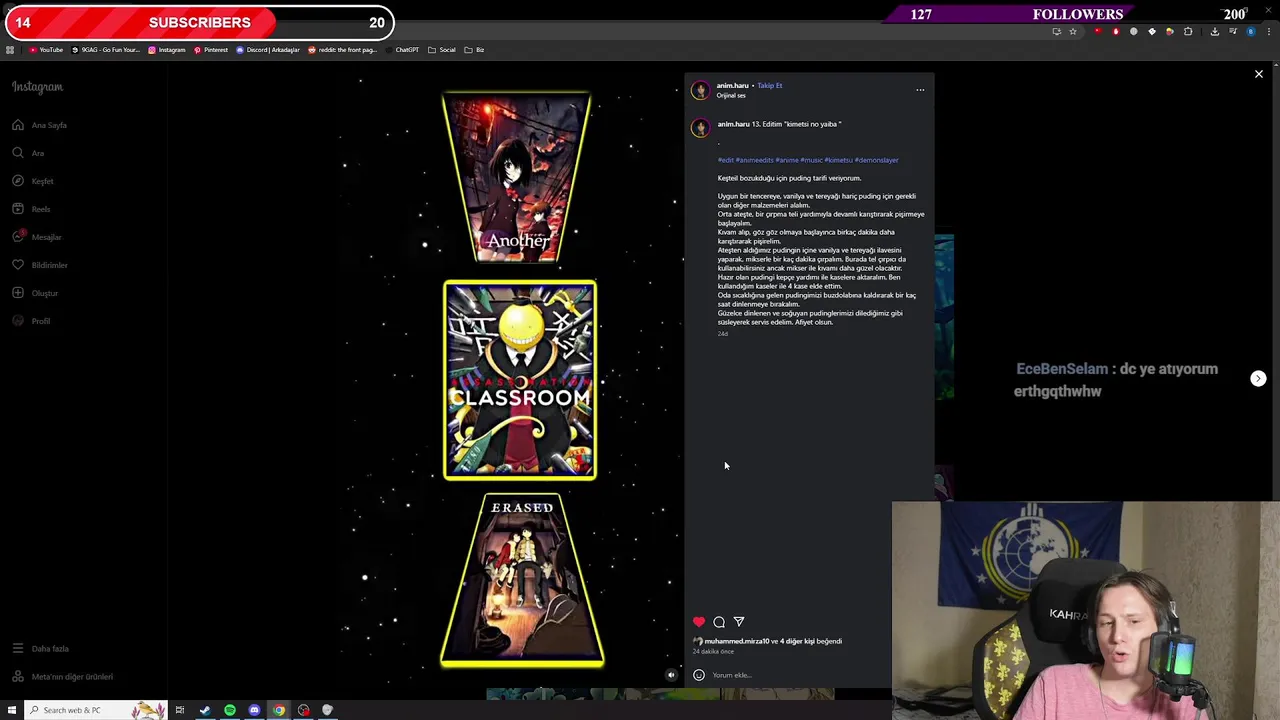Screen dimensions: 1280x720
Task: Go to Keşfet explore page
Action: [33, 181]
